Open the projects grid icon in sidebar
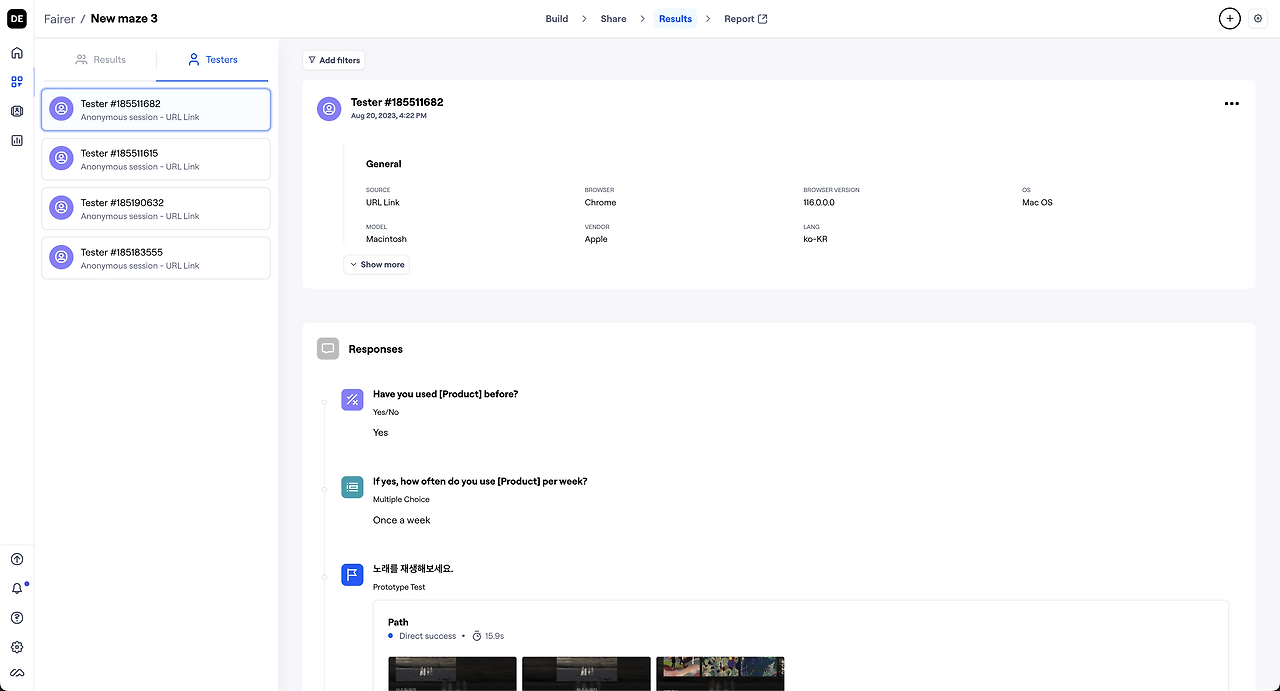Screen dimensions: 1280x691 click(17, 82)
